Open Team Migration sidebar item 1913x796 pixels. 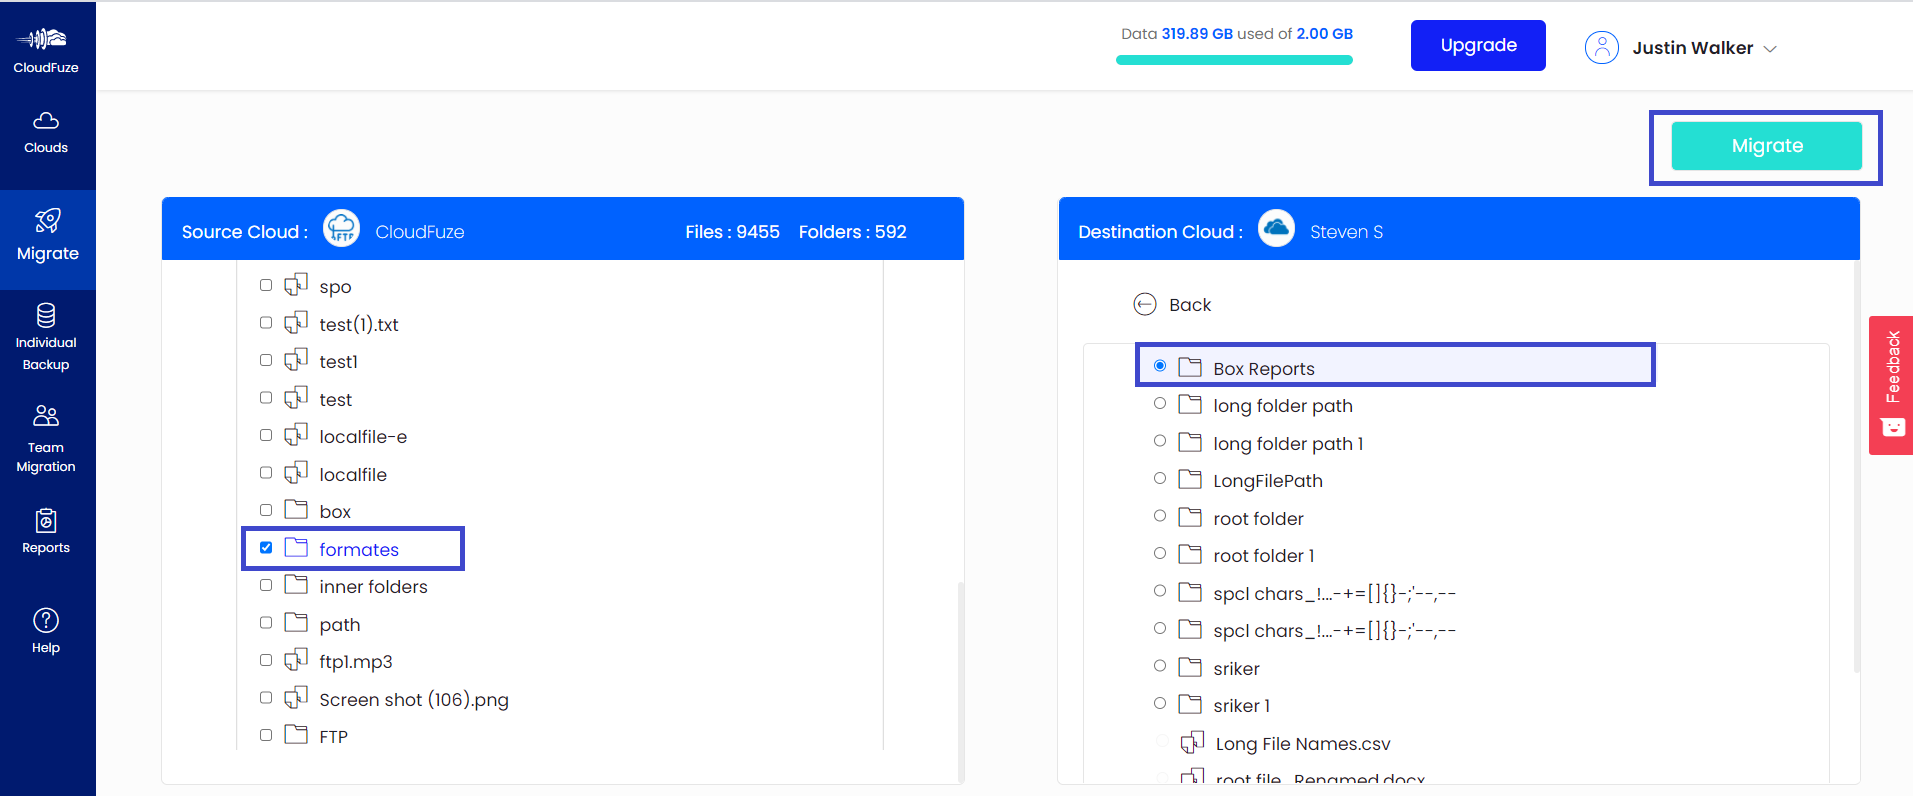[46, 440]
